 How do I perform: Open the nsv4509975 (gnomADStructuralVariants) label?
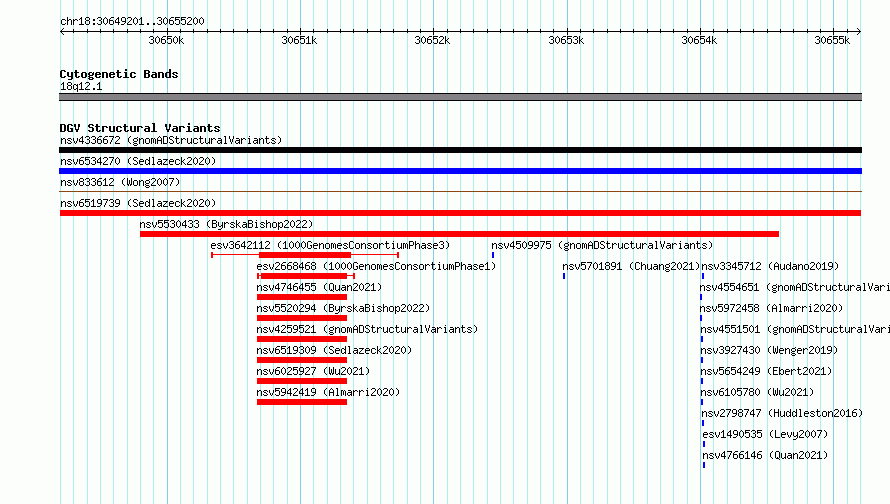tap(602, 245)
